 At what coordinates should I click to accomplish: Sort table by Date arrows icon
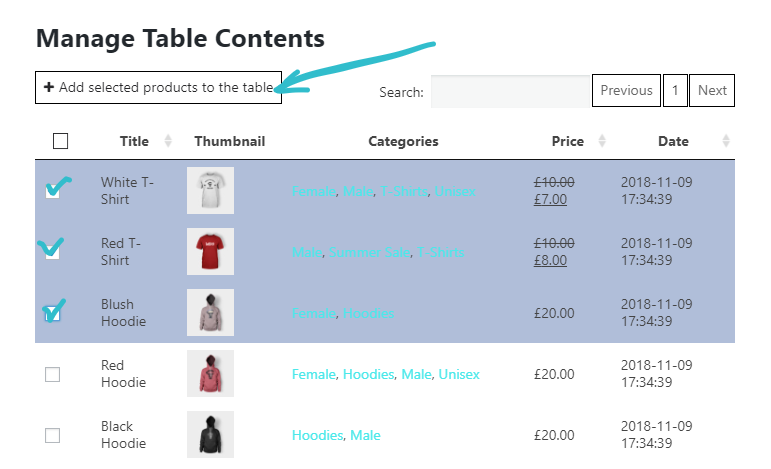(726, 141)
